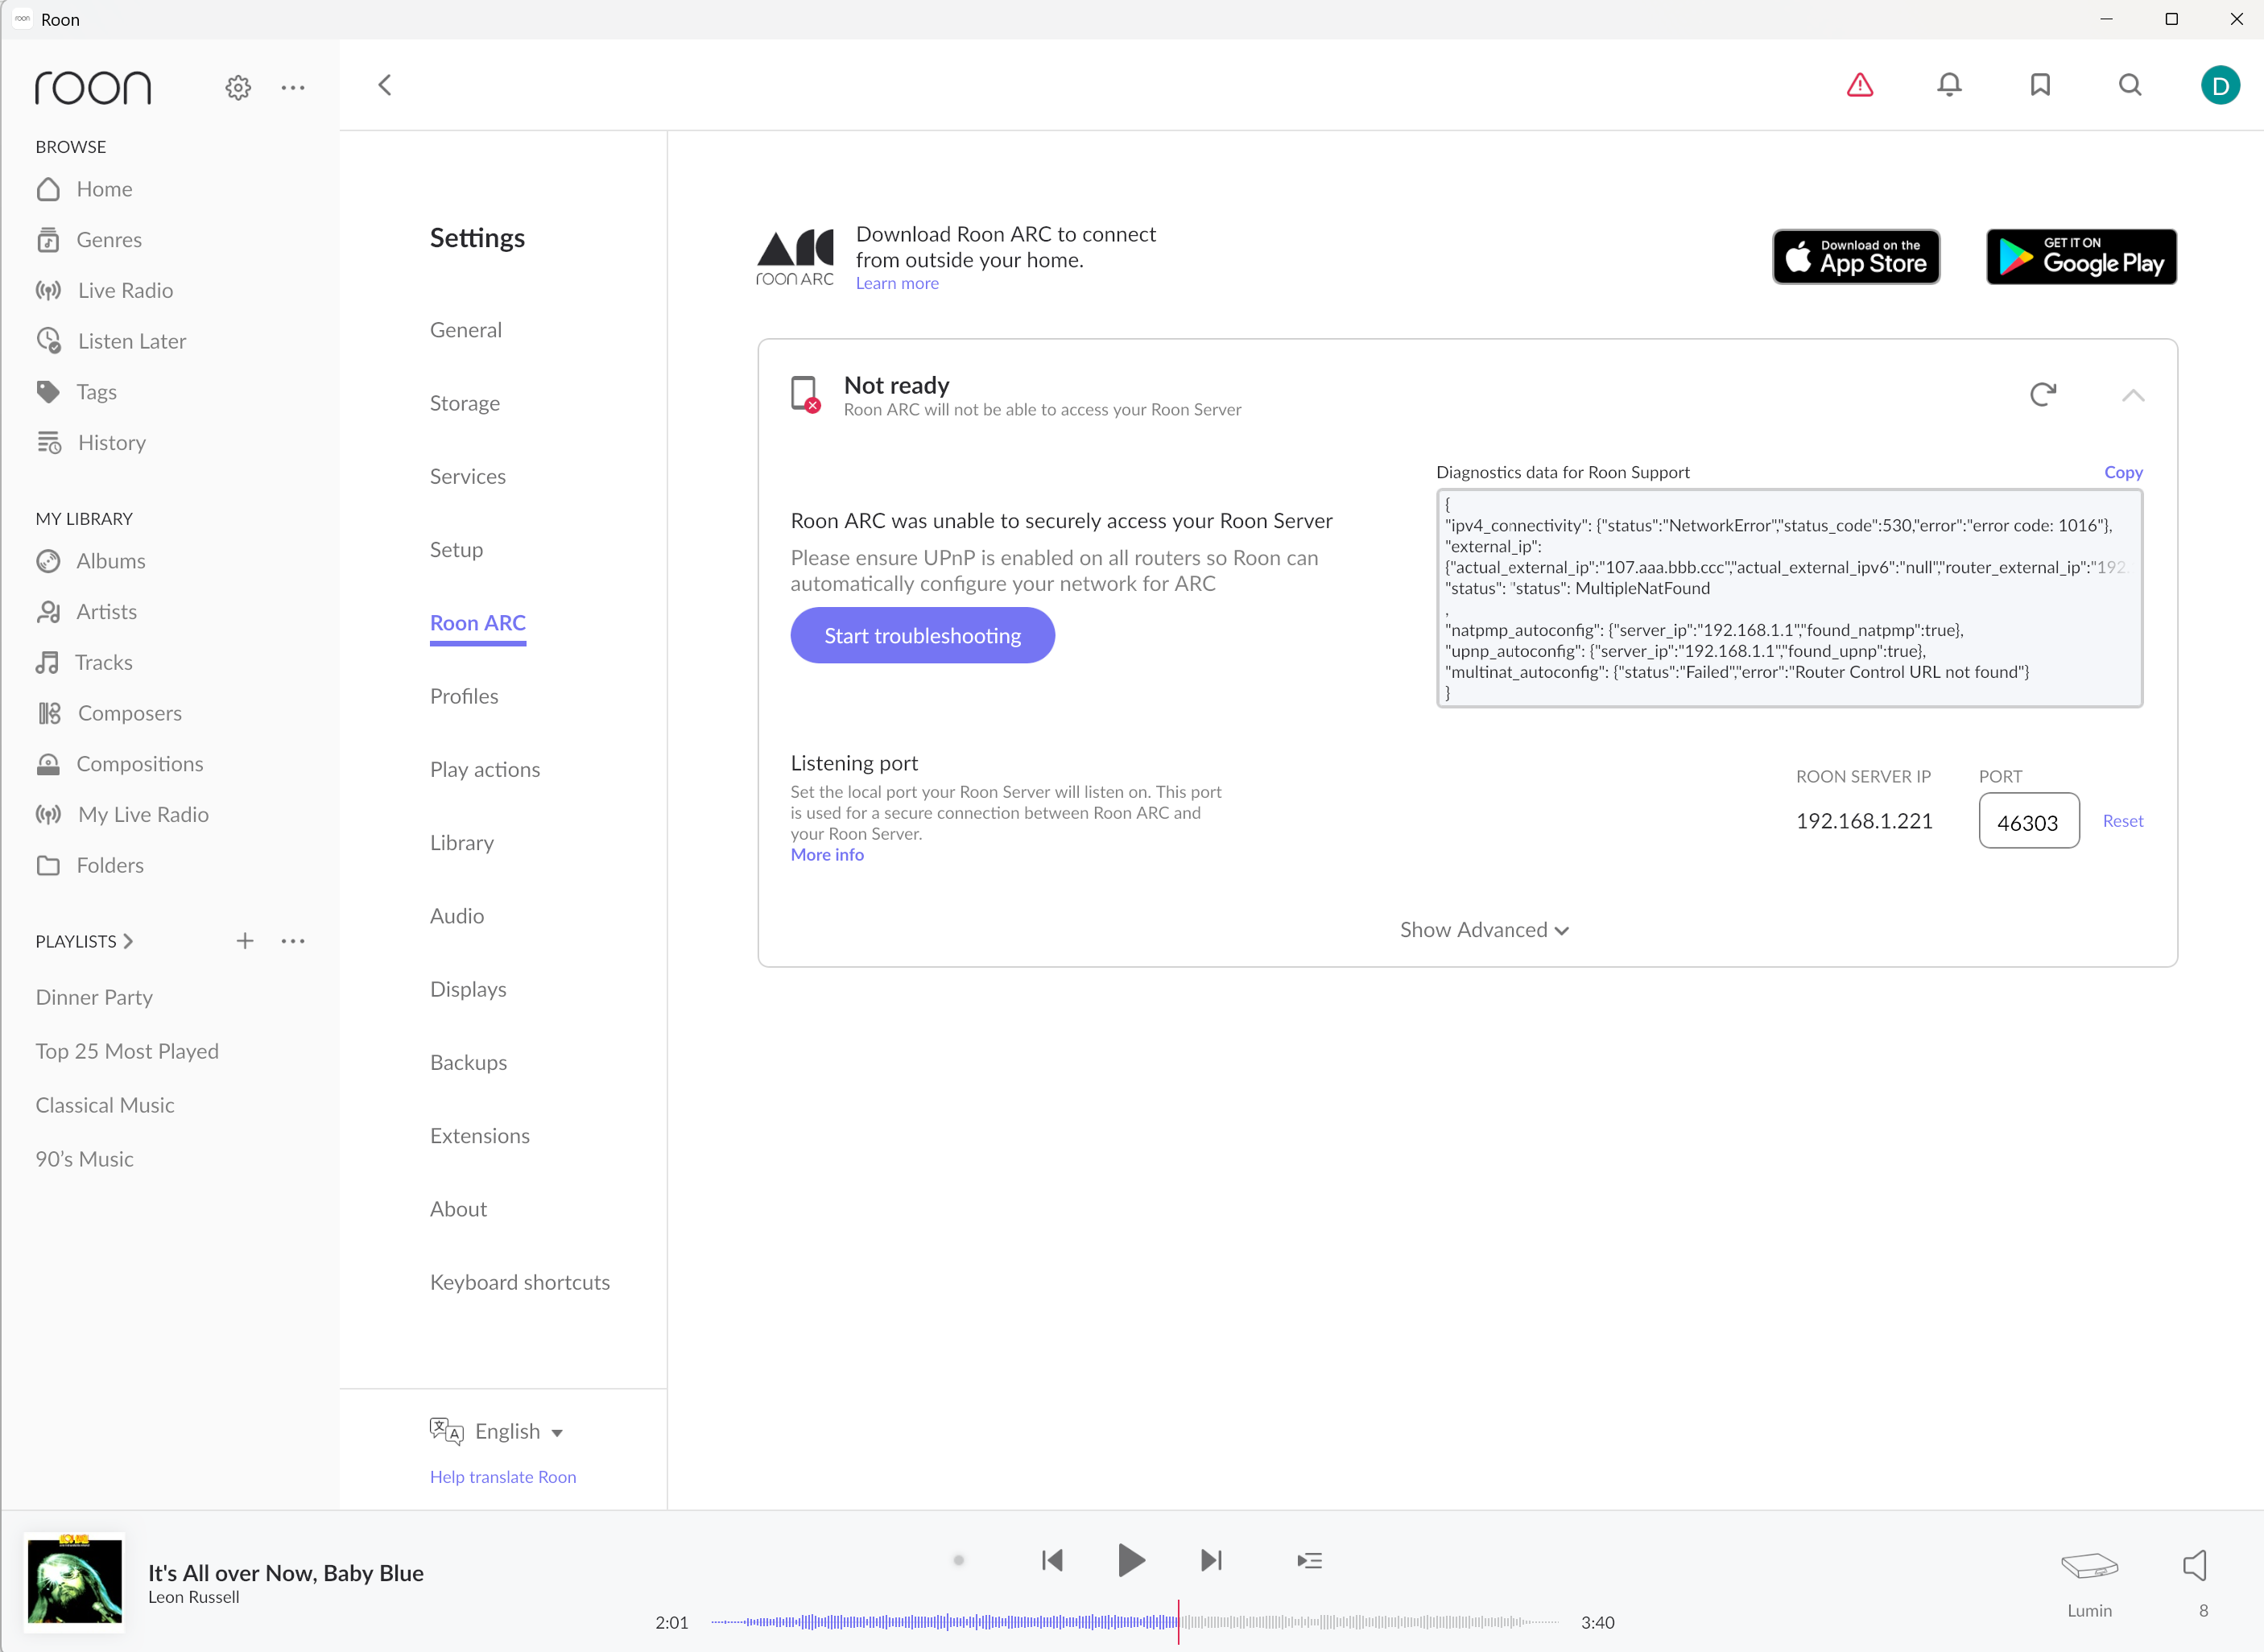Refresh the Roon ARC connection status
Screen dimensions: 2264x1652
click(2043, 394)
